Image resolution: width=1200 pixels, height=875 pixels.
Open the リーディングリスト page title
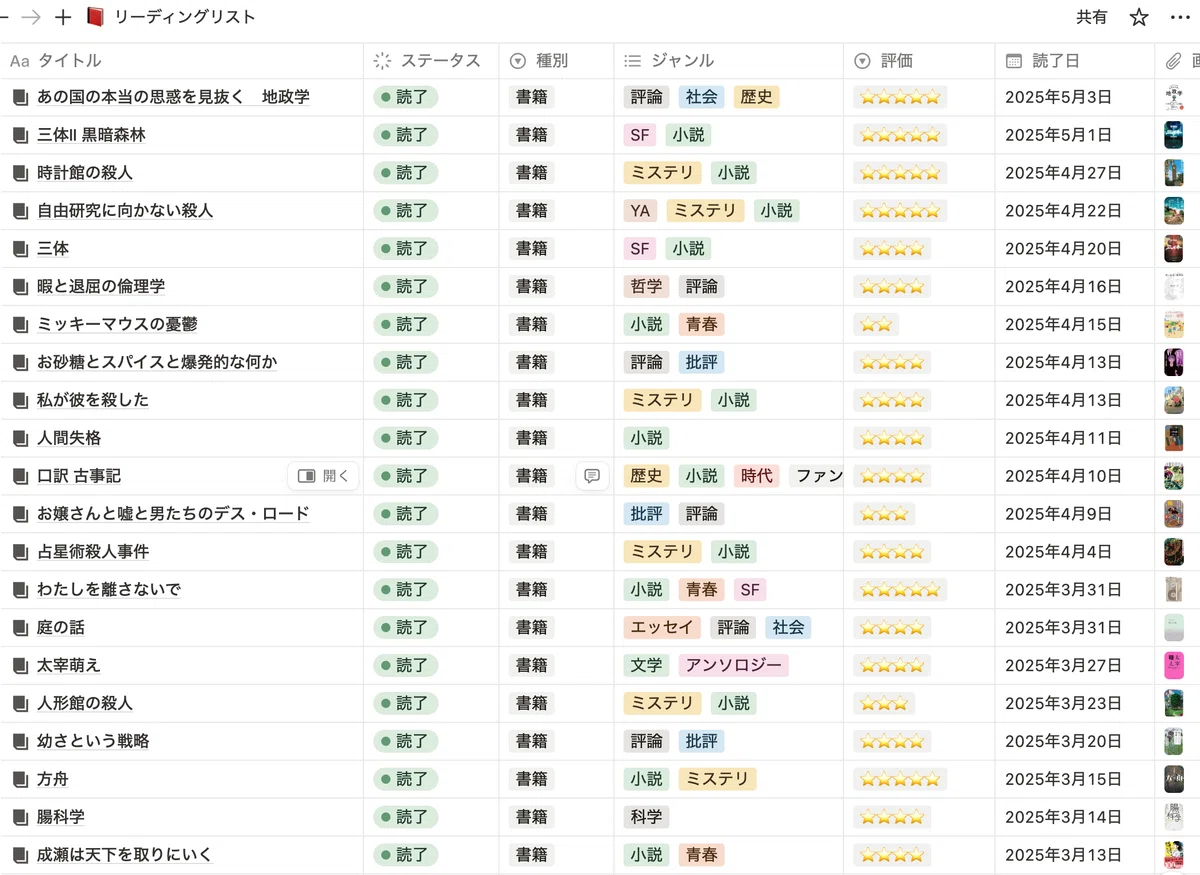tap(185, 17)
